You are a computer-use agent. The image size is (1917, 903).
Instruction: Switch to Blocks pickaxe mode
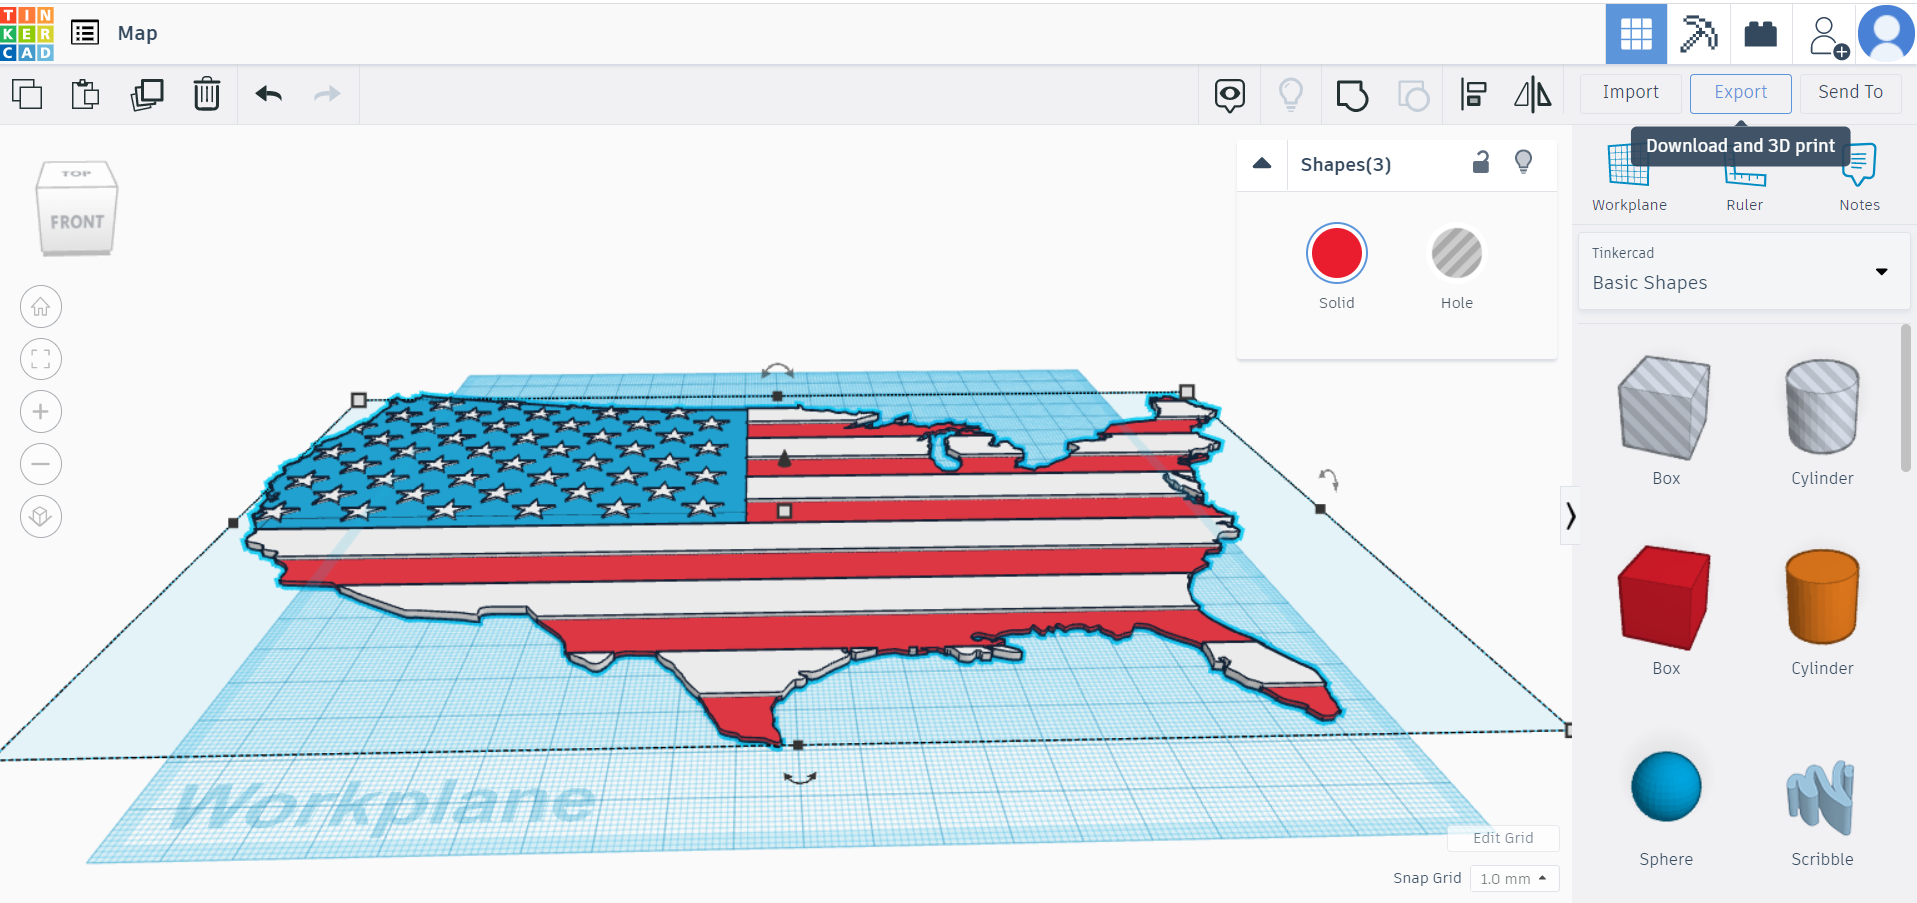(x=1698, y=34)
